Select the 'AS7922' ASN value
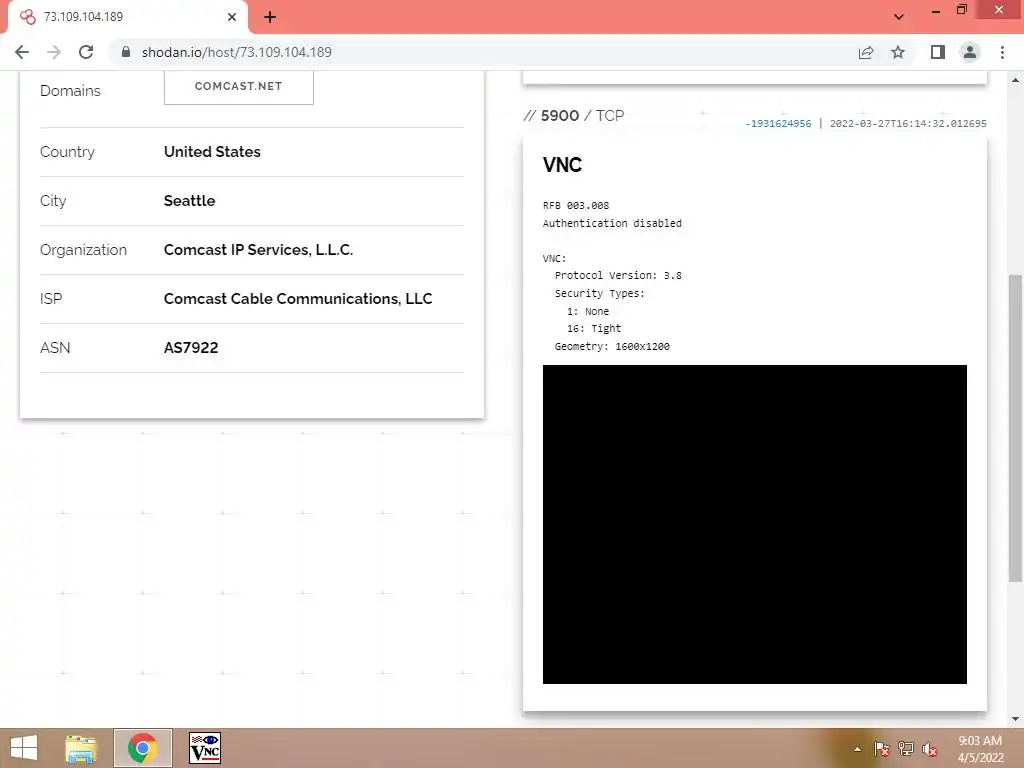 (x=191, y=347)
